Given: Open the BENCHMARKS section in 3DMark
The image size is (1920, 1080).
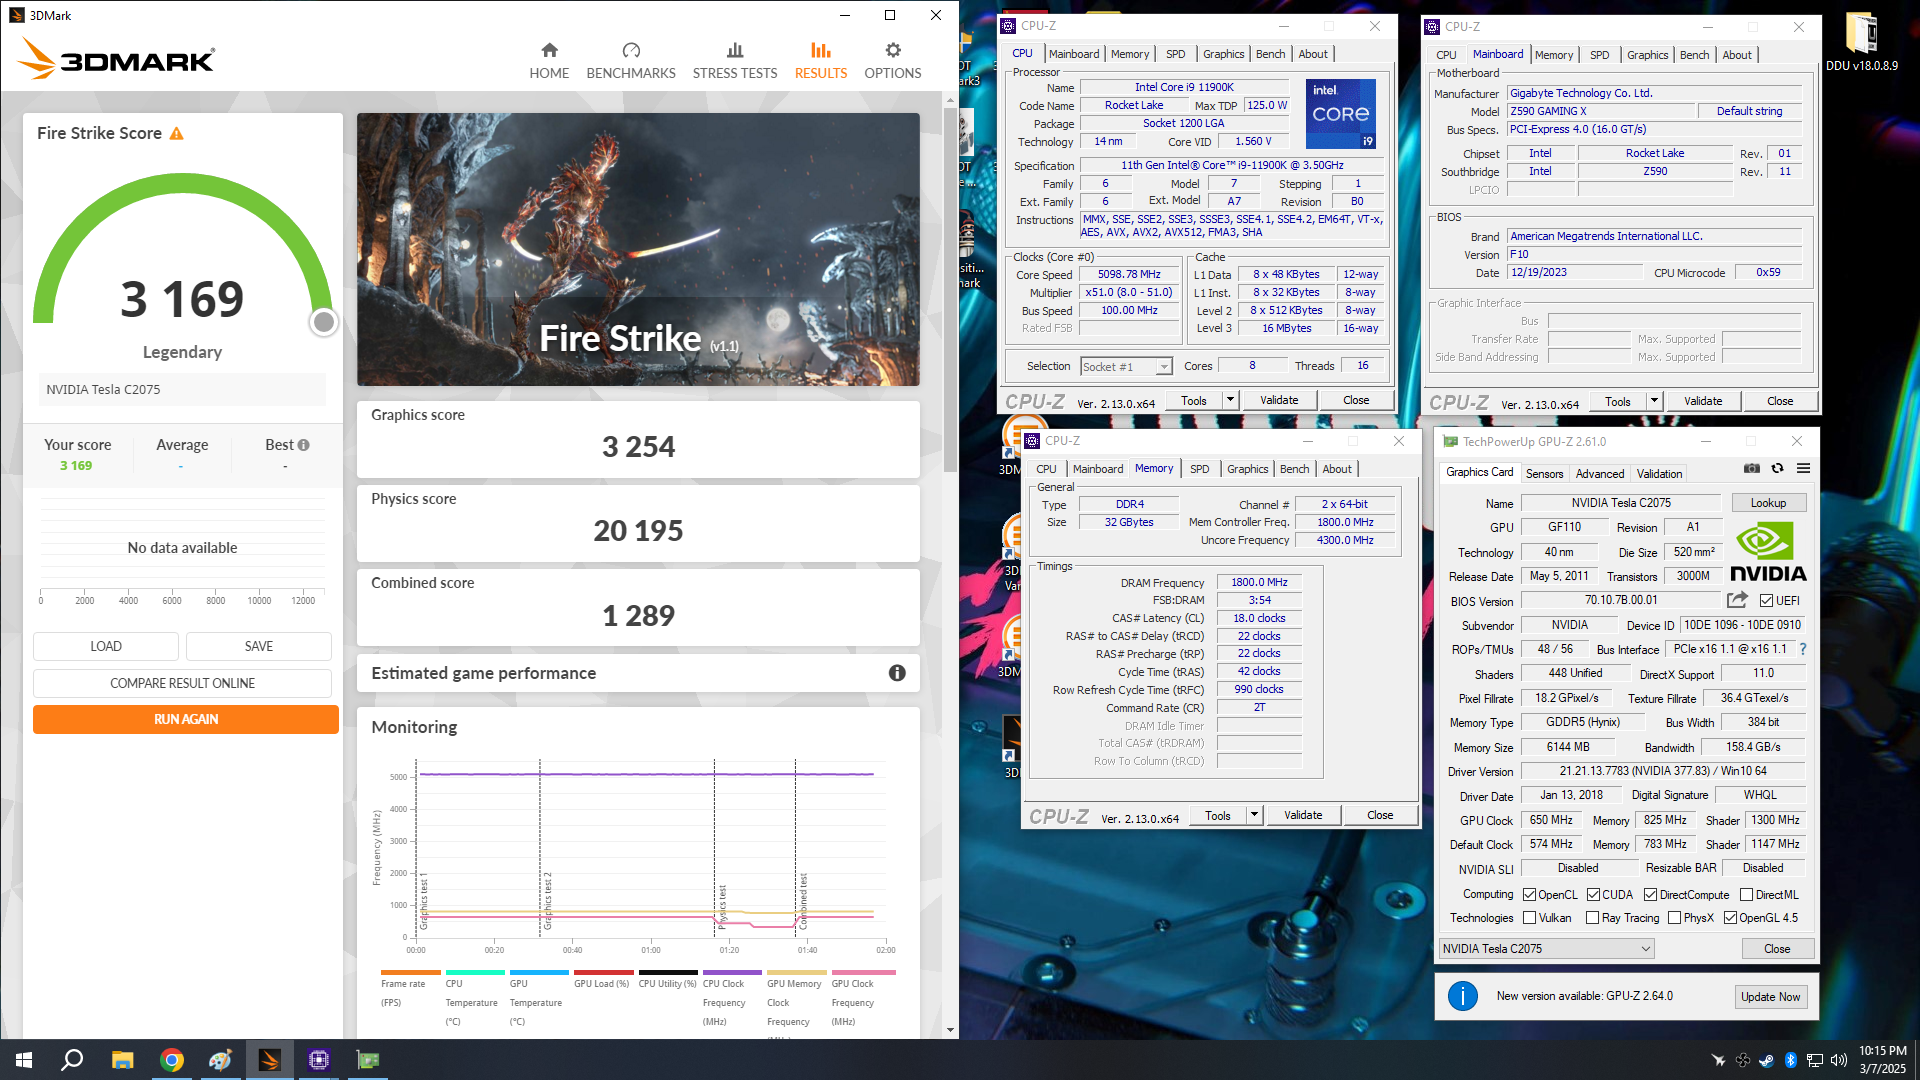Looking at the screenshot, I should click(631, 61).
